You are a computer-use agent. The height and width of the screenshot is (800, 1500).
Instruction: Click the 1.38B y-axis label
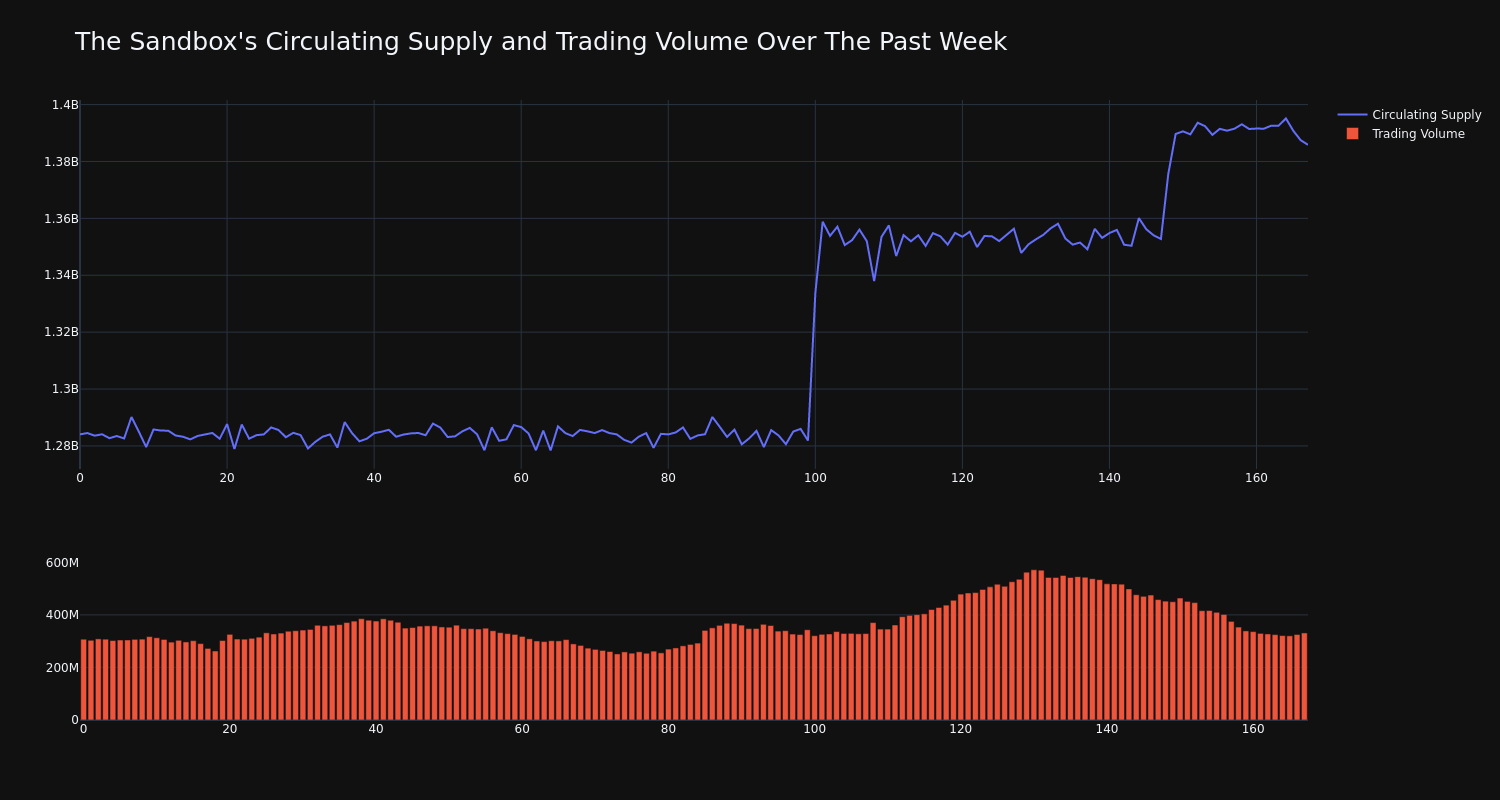pos(61,162)
